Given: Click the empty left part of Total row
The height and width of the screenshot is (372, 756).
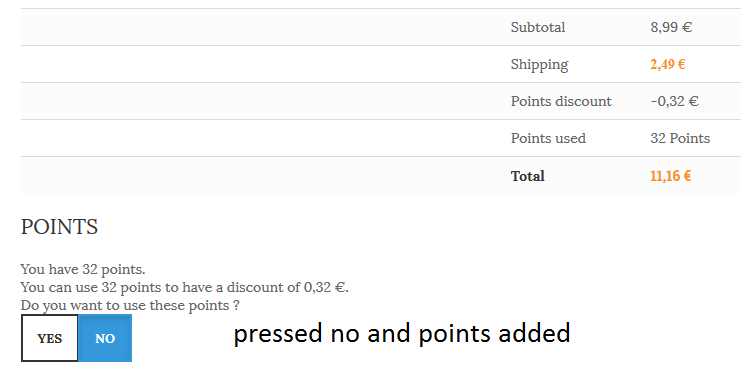Looking at the screenshot, I should pyautogui.click(x=260, y=176).
